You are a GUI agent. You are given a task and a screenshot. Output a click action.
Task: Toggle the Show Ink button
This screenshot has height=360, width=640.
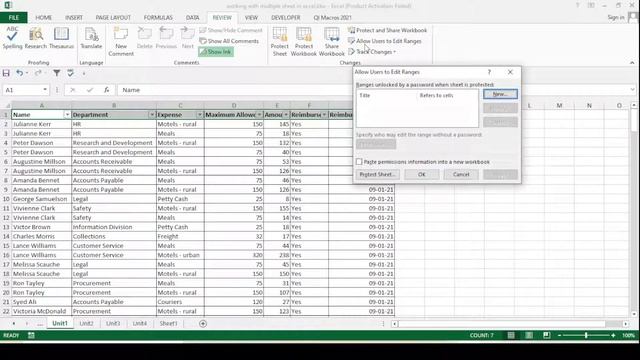[216, 52]
